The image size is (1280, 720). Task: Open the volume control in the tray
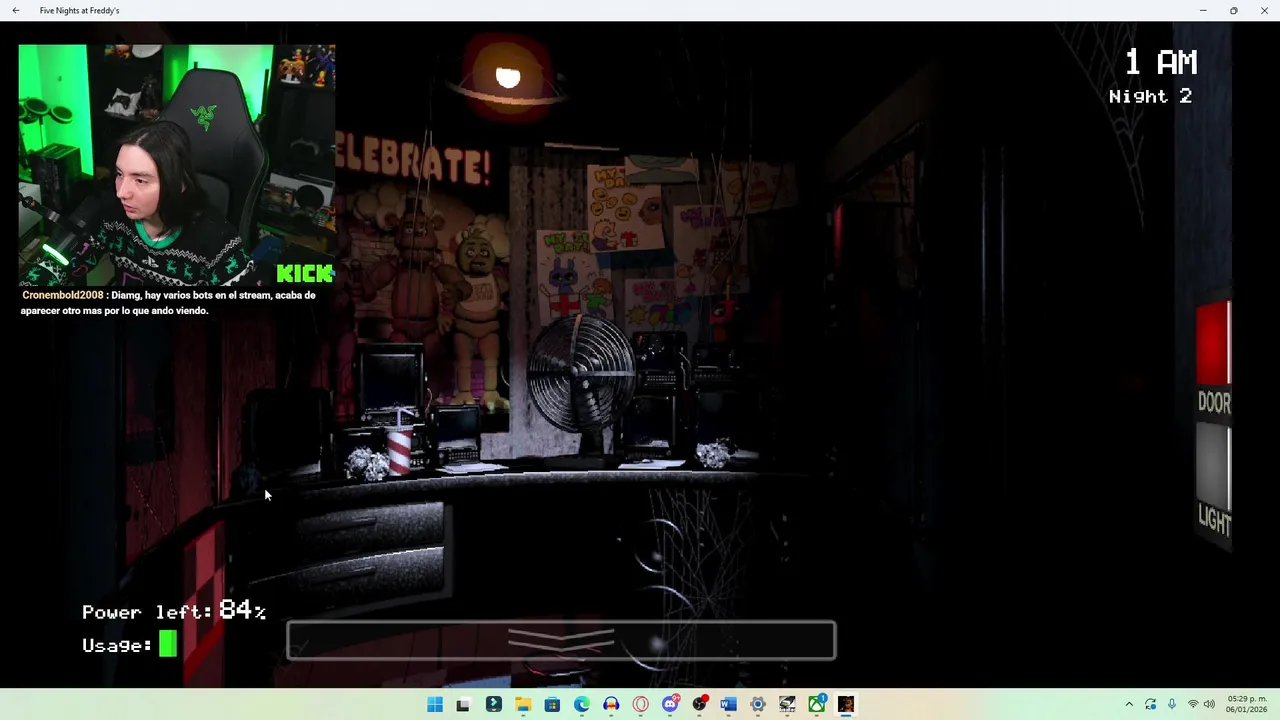click(x=1210, y=705)
